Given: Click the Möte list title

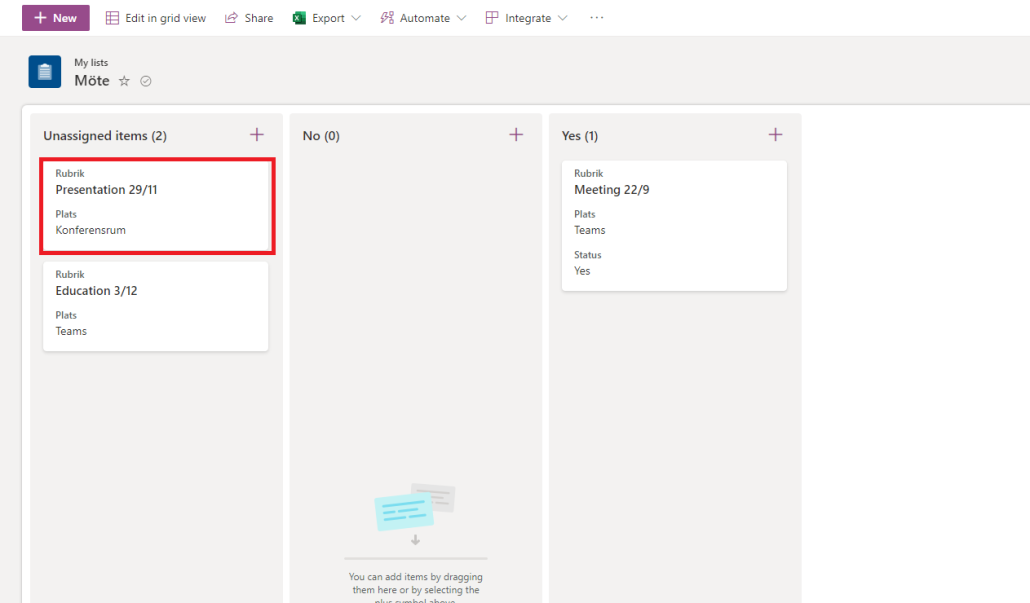Looking at the screenshot, I should pos(92,80).
